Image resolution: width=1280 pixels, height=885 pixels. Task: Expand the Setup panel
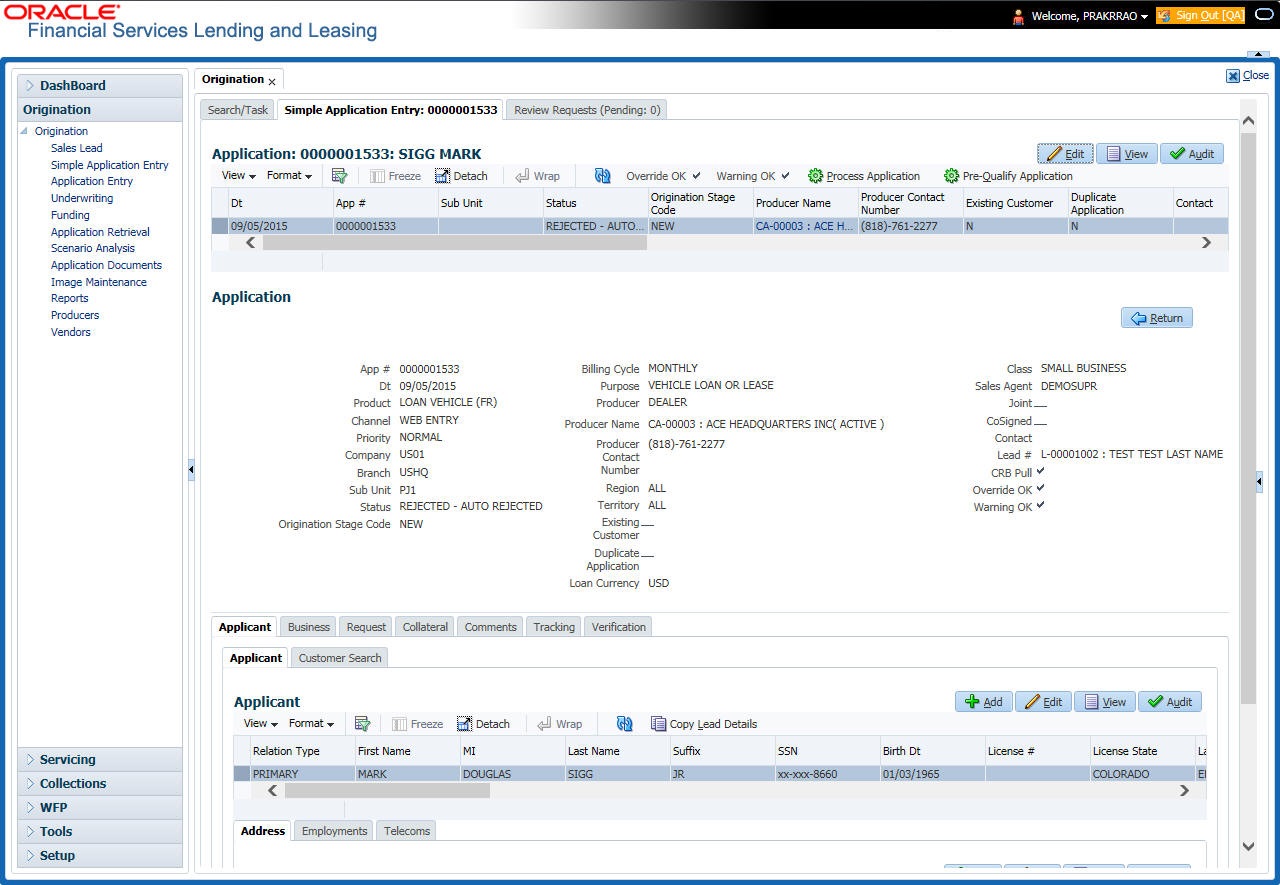pyautogui.click(x=100, y=856)
